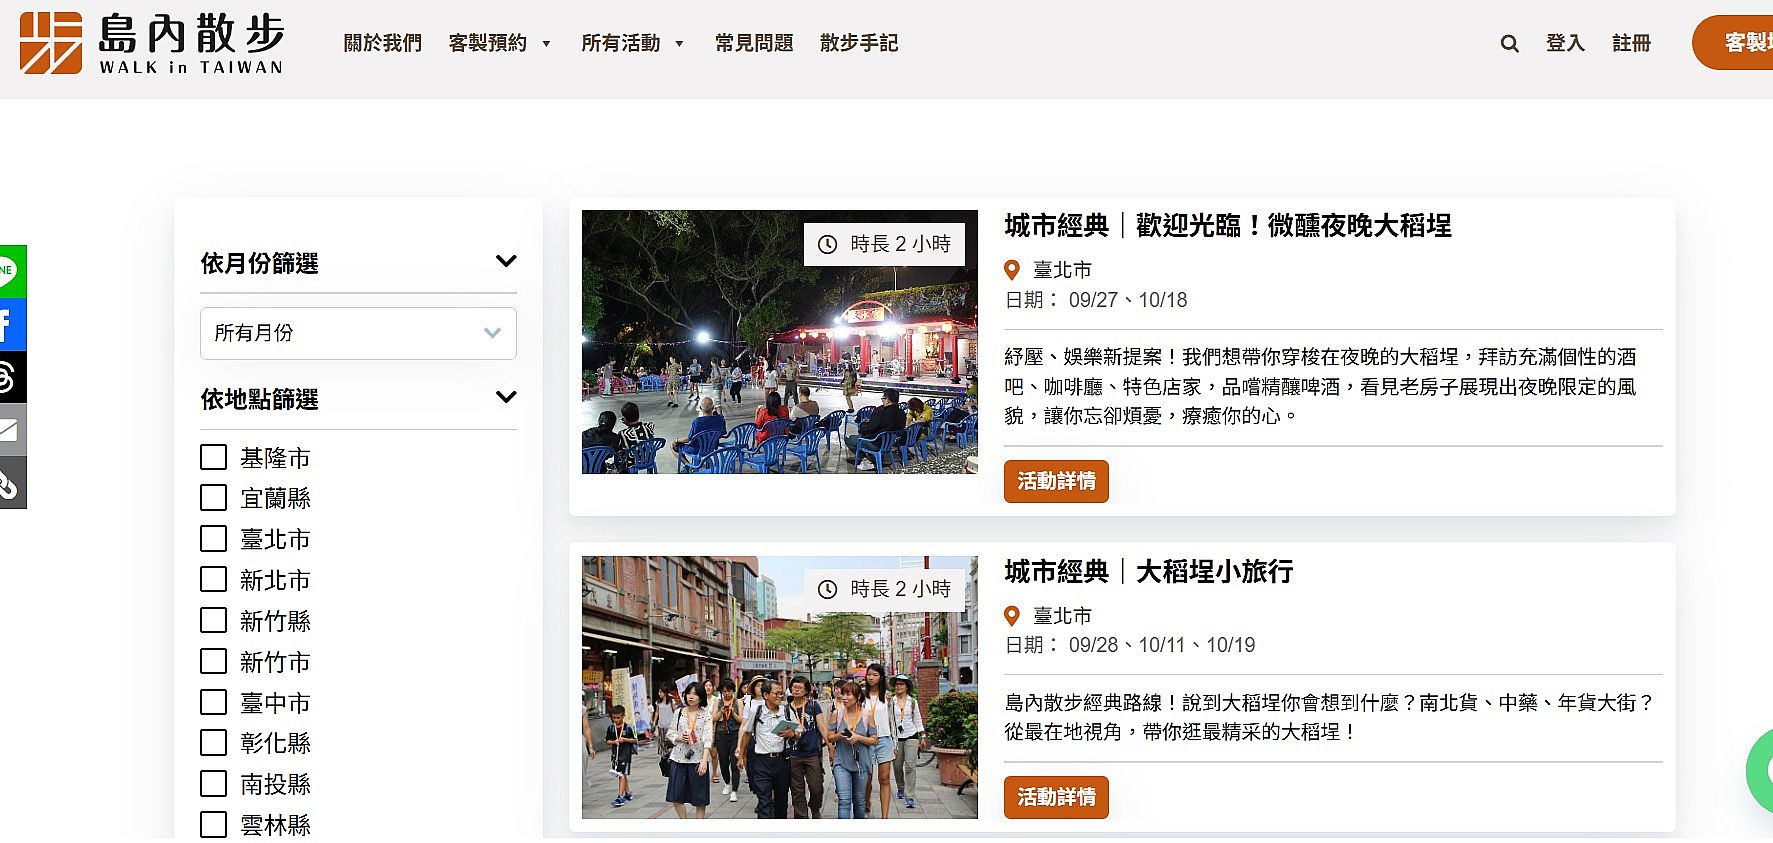The height and width of the screenshot is (843, 1773).
Task: Tick the 臺北市 filter checkbox
Action: [x=213, y=539]
